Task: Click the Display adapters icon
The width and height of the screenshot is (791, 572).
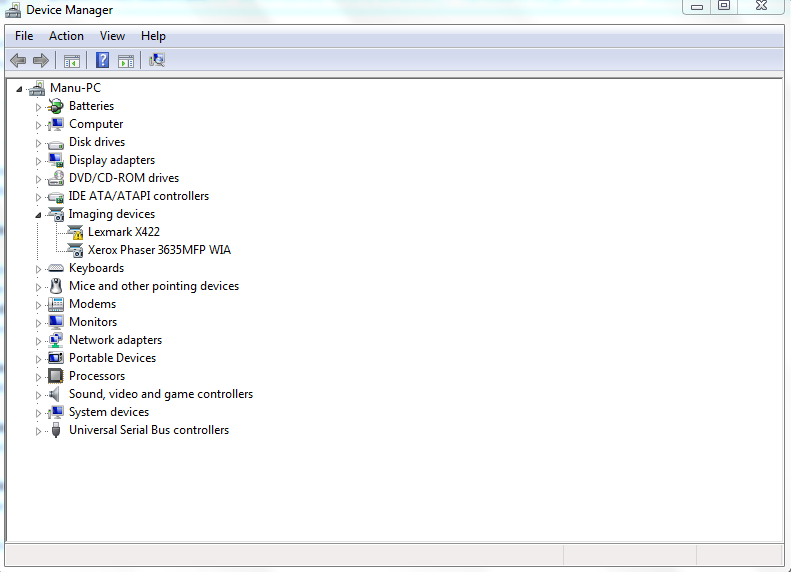Action: 55,160
